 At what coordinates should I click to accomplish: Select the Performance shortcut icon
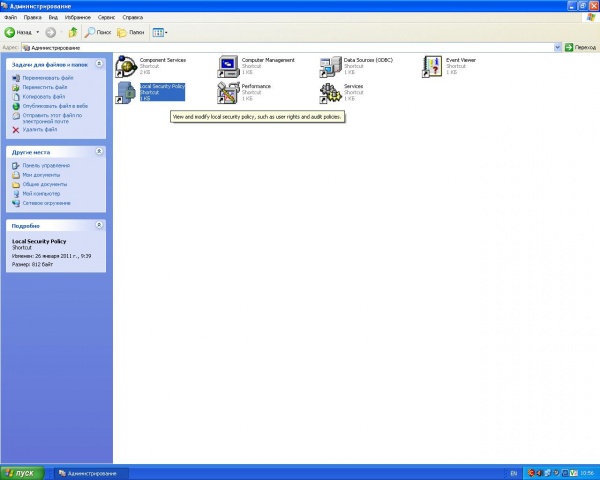(x=228, y=93)
